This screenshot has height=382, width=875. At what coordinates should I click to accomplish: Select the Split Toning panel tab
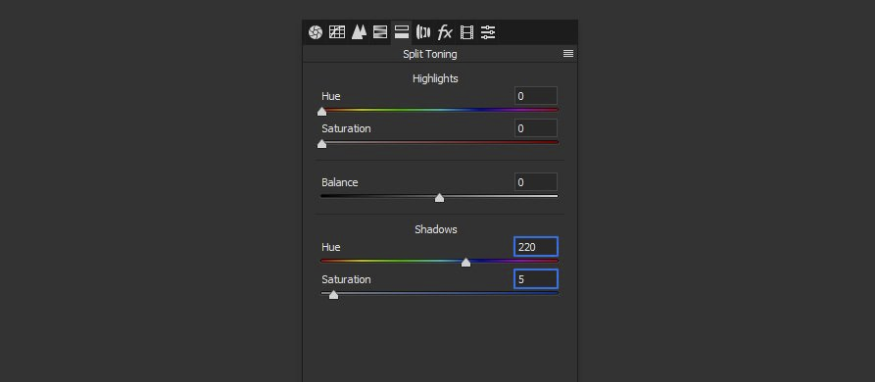coord(401,32)
